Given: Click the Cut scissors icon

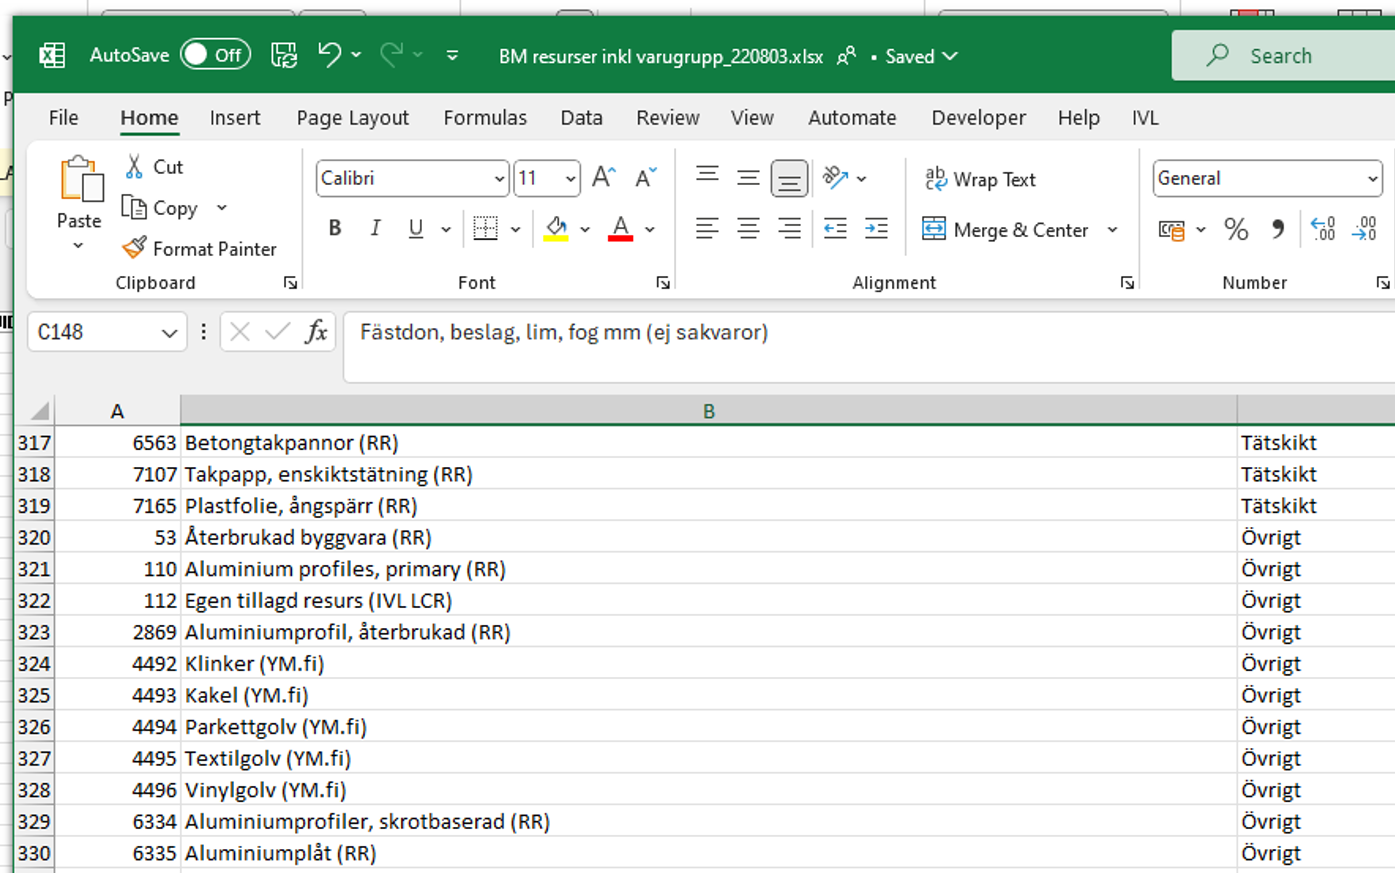Looking at the screenshot, I should coord(134,167).
